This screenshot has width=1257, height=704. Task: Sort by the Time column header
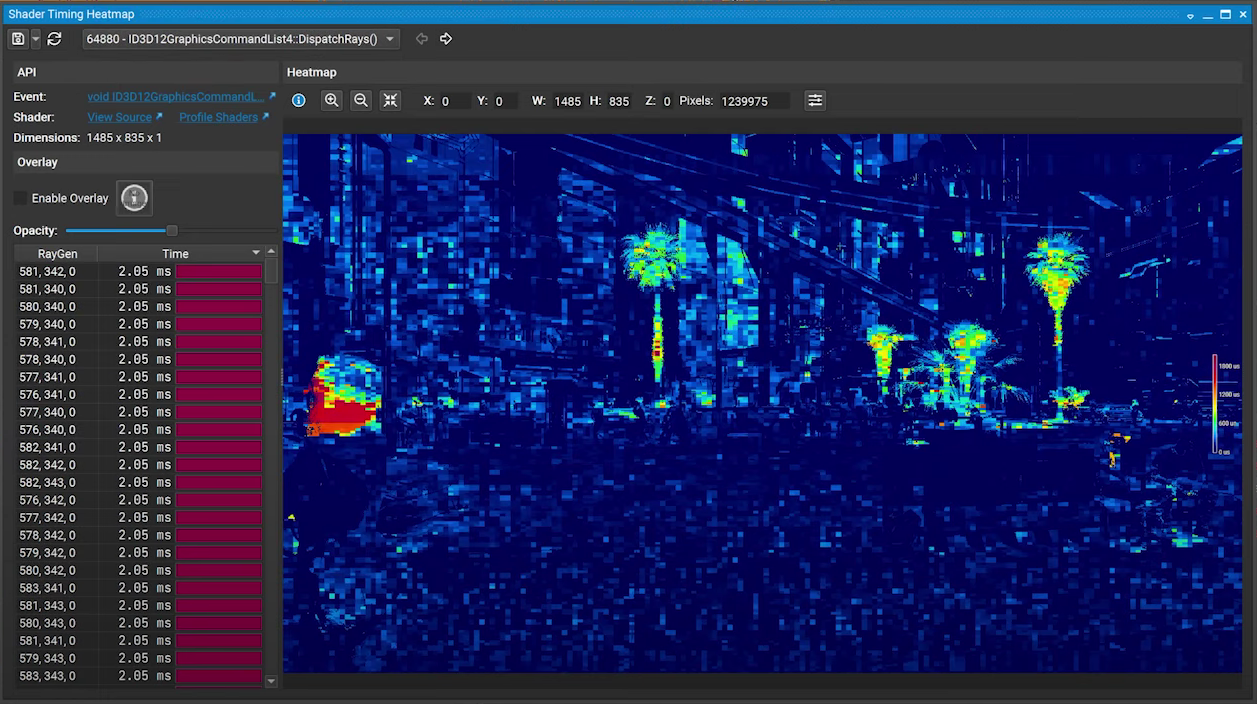[x=176, y=254]
